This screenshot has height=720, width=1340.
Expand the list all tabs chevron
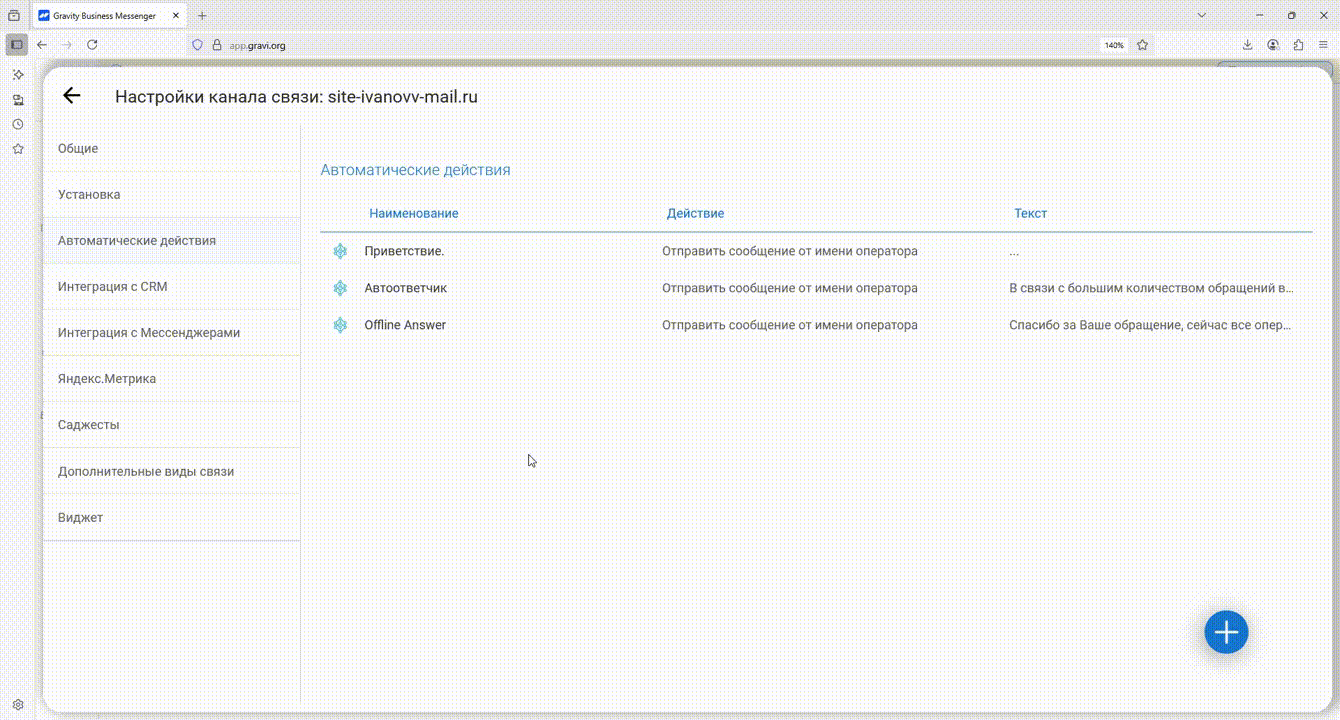(1202, 16)
